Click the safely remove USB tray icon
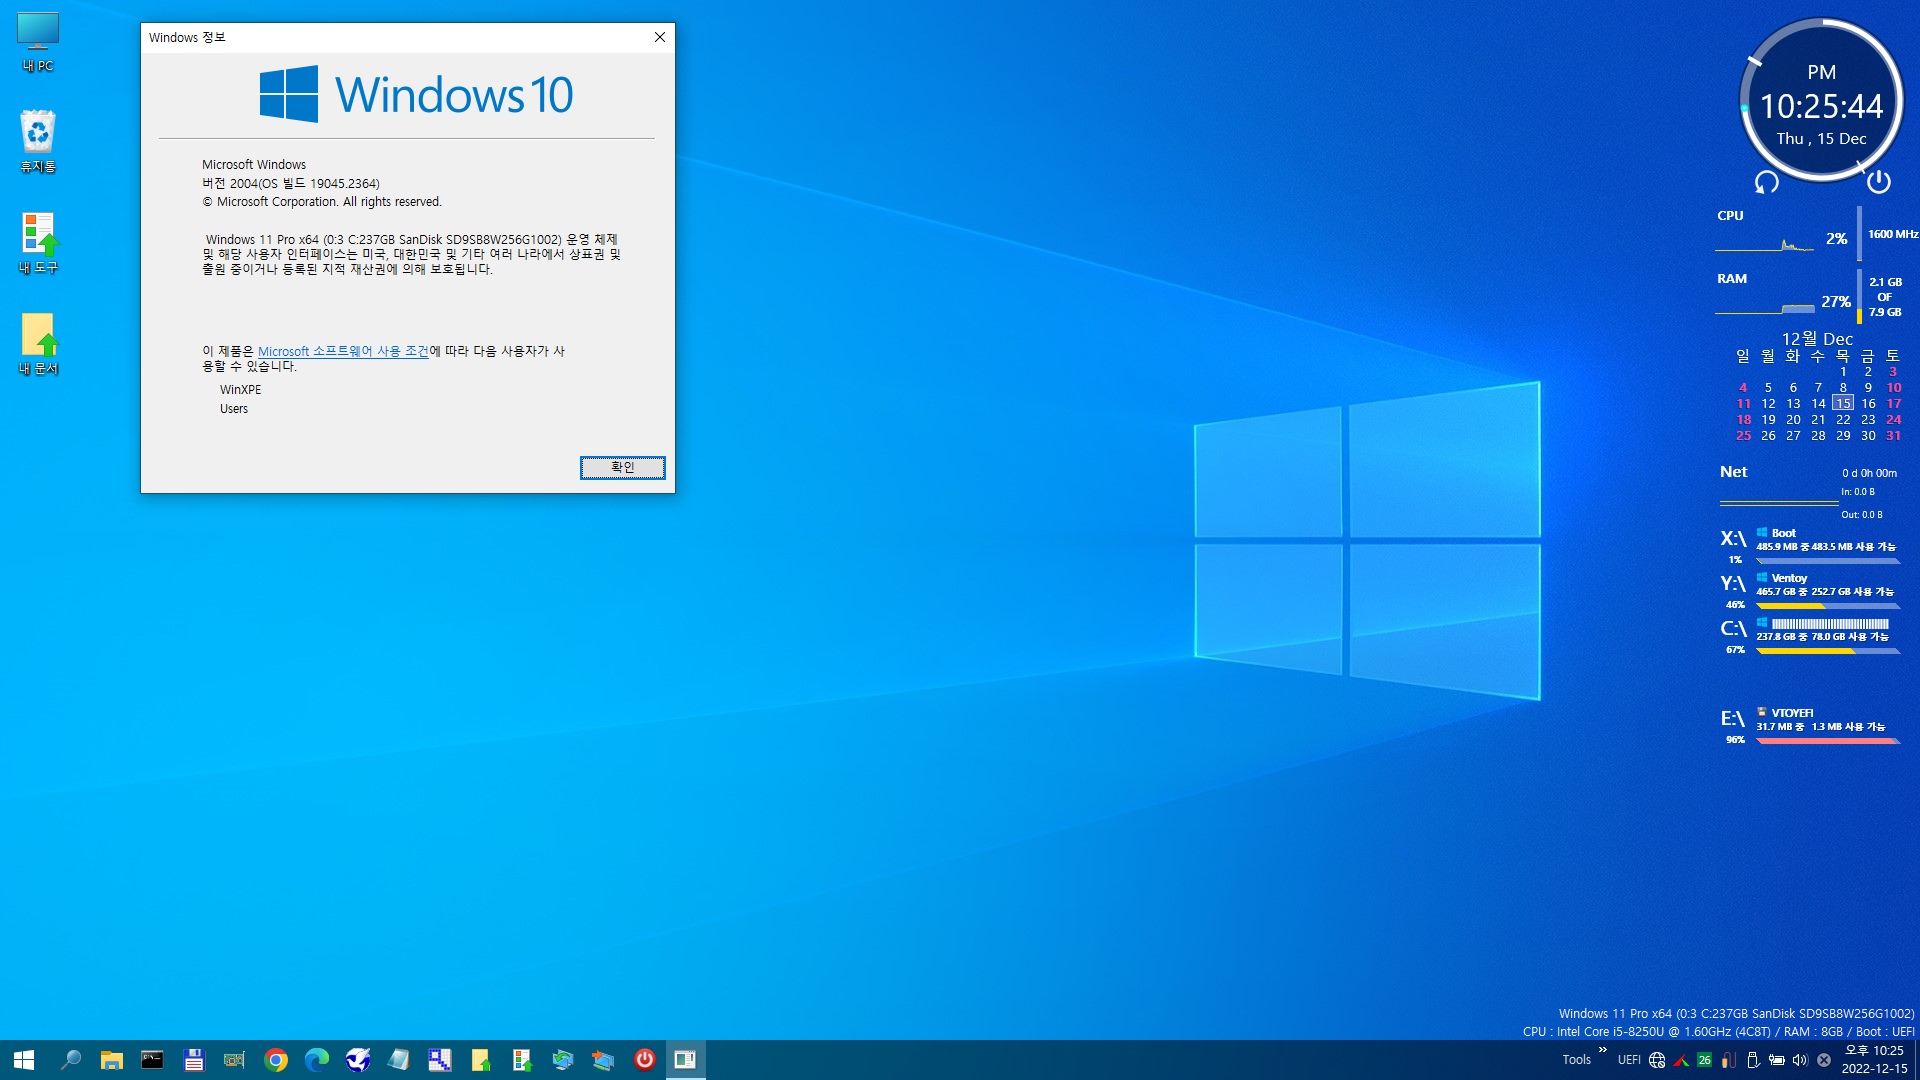1920x1080 pixels. click(1753, 1060)
